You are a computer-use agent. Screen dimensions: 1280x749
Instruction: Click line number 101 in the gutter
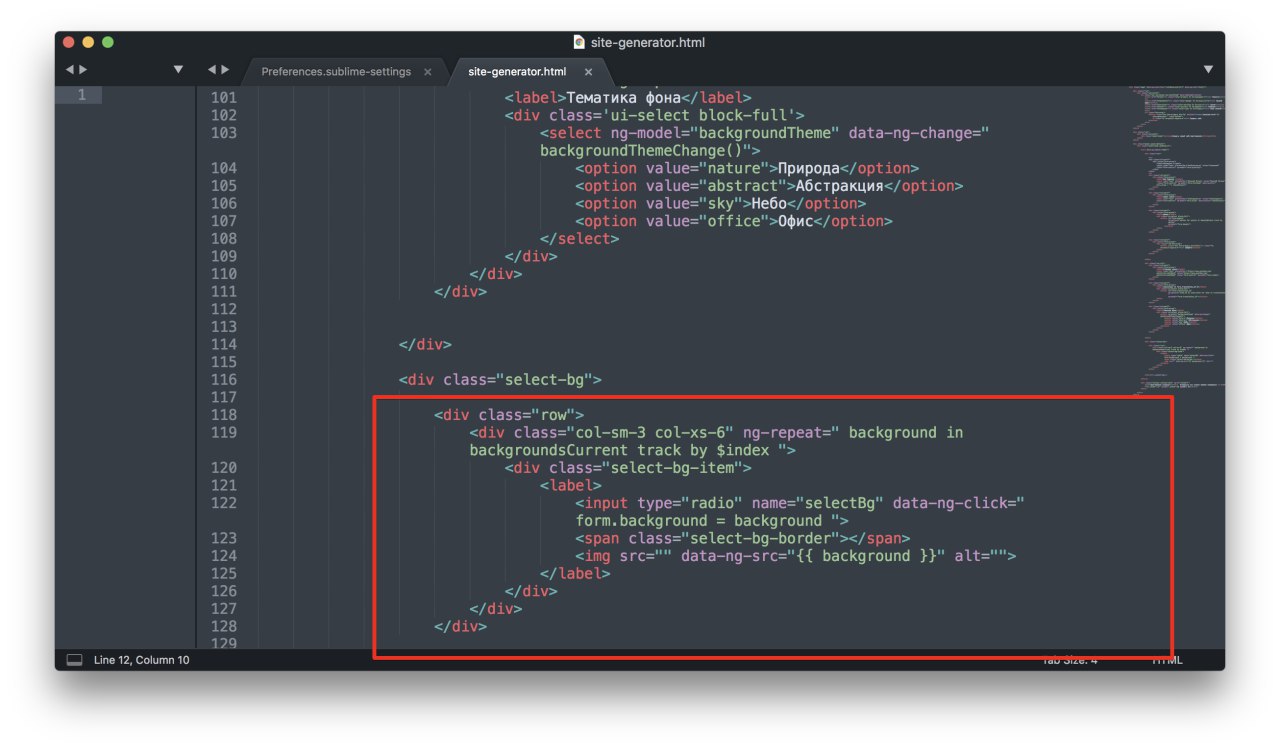pos(224,98)
